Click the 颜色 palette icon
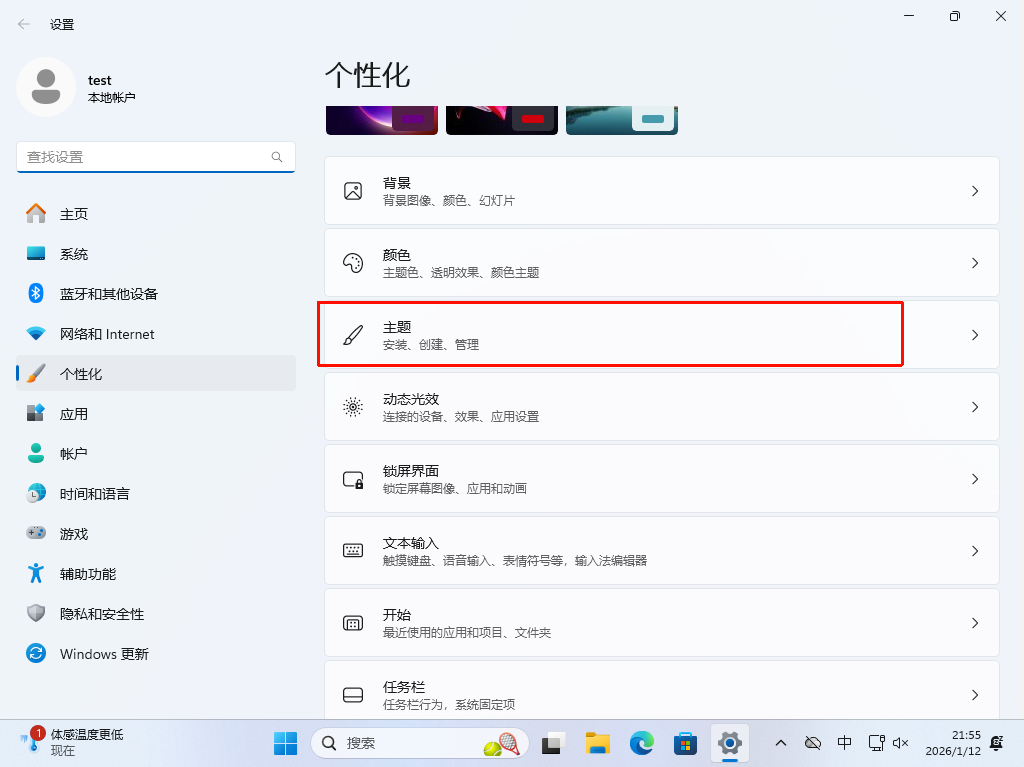The height and width of the screenshot is (767, 1024). tap(353, 263)
